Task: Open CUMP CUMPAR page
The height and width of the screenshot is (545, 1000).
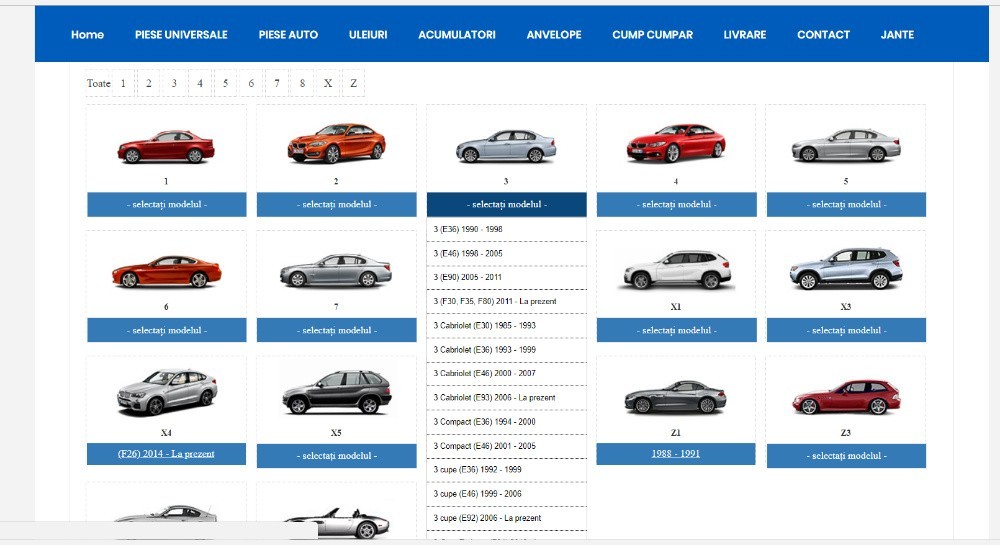Action: click(652, 34)
